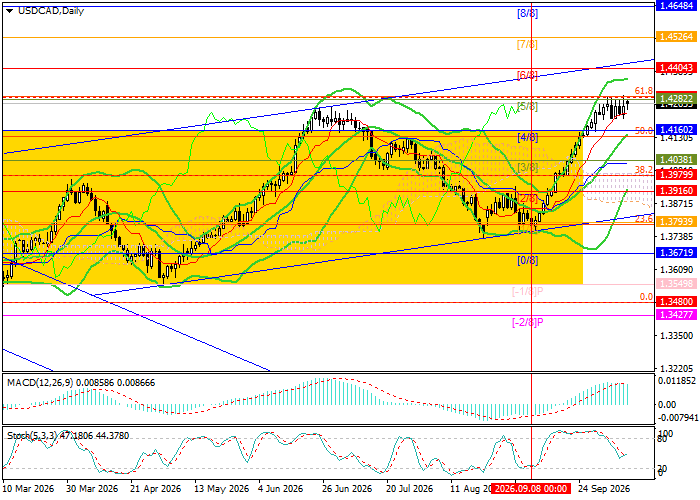Click the 2026.09.08 00:00 red date marker

coord(531,488)
